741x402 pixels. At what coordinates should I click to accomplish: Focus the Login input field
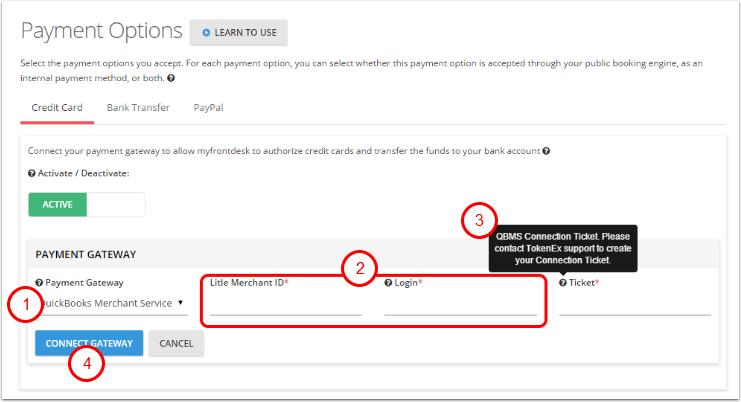(460, 305)
